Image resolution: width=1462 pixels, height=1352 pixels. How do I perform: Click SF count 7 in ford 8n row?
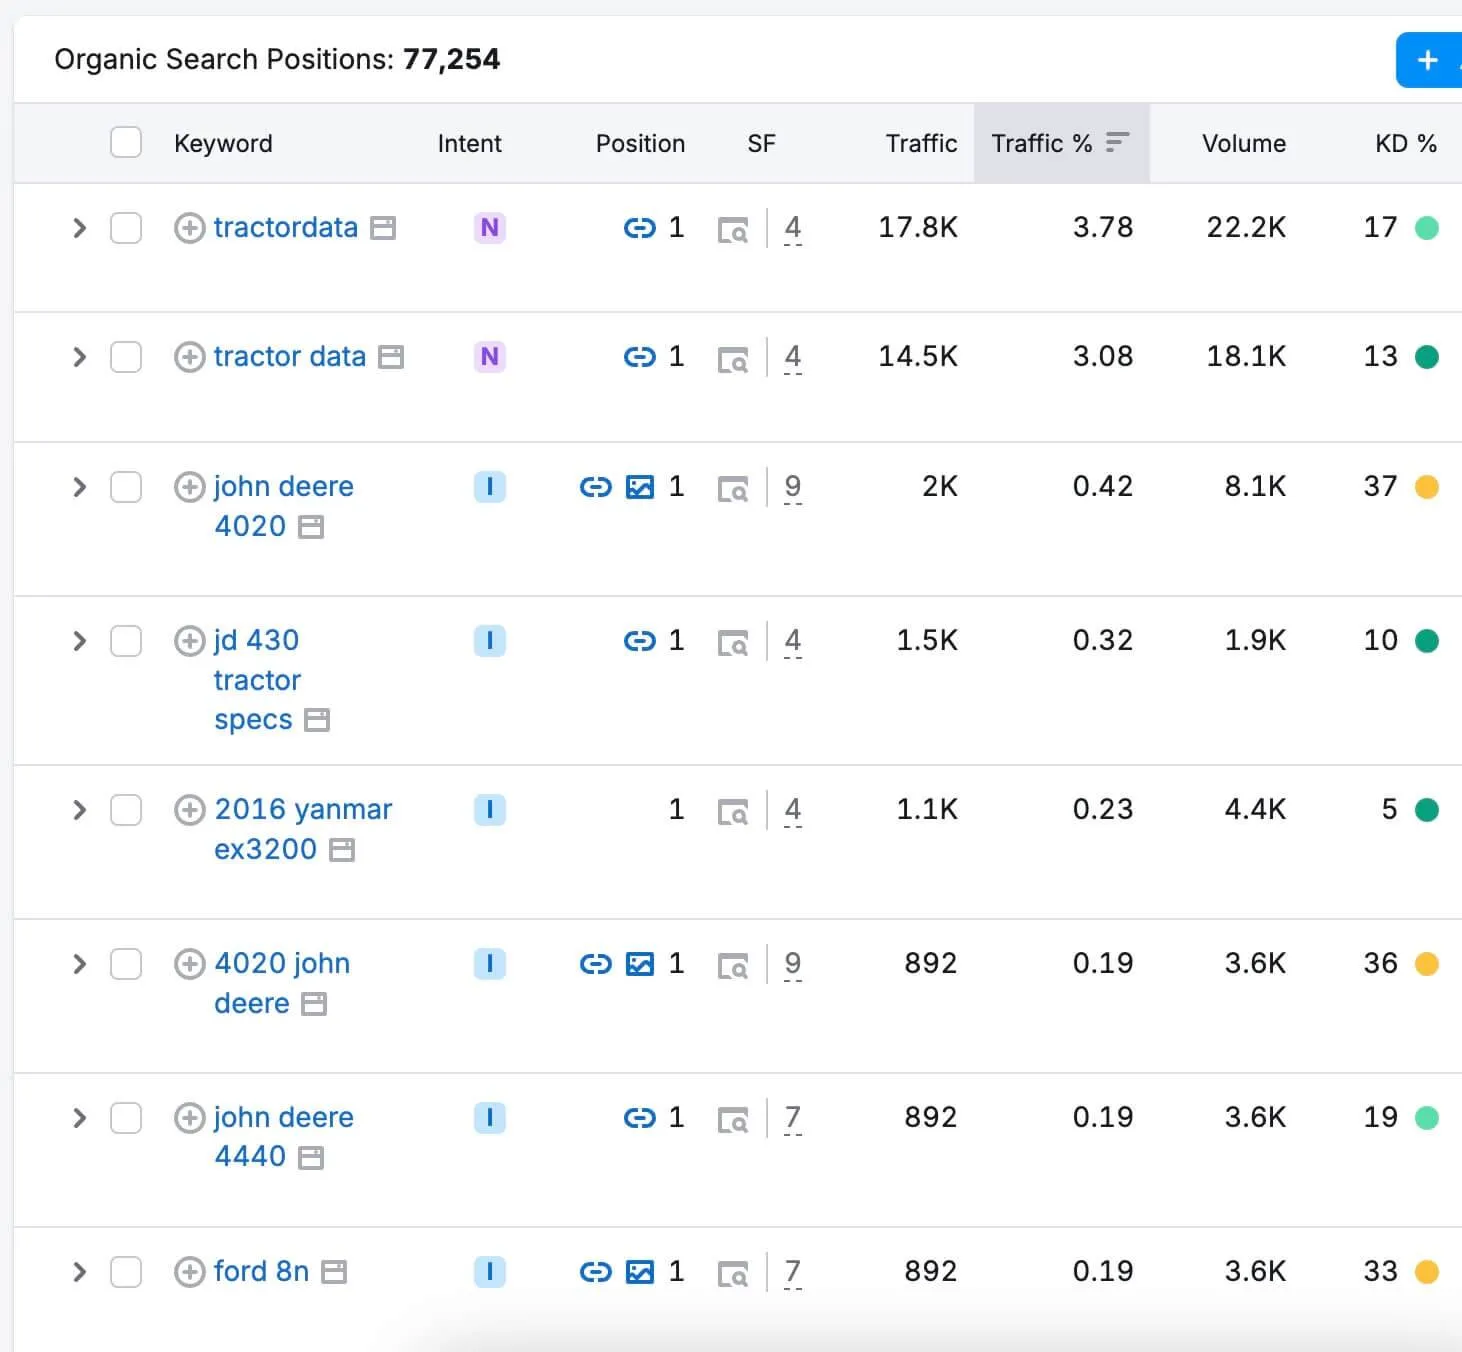[793, 1272]
